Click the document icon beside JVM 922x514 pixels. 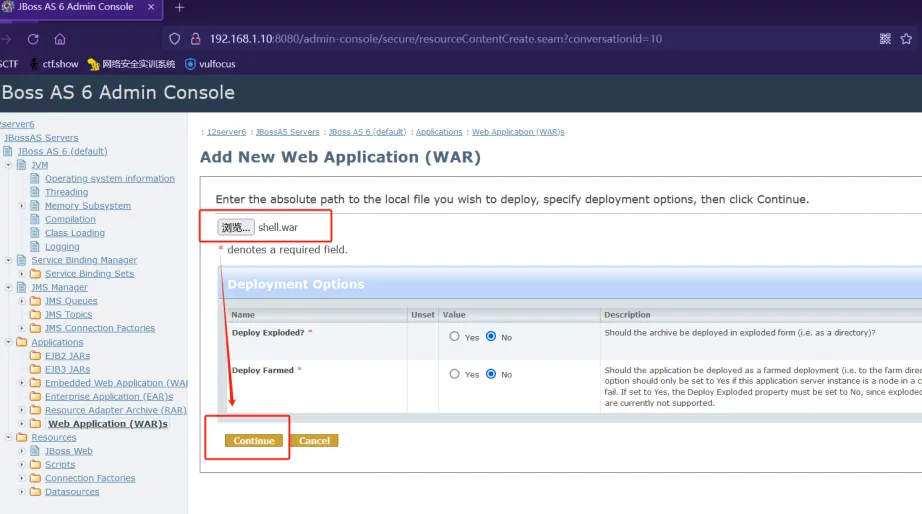click(22, 165)
